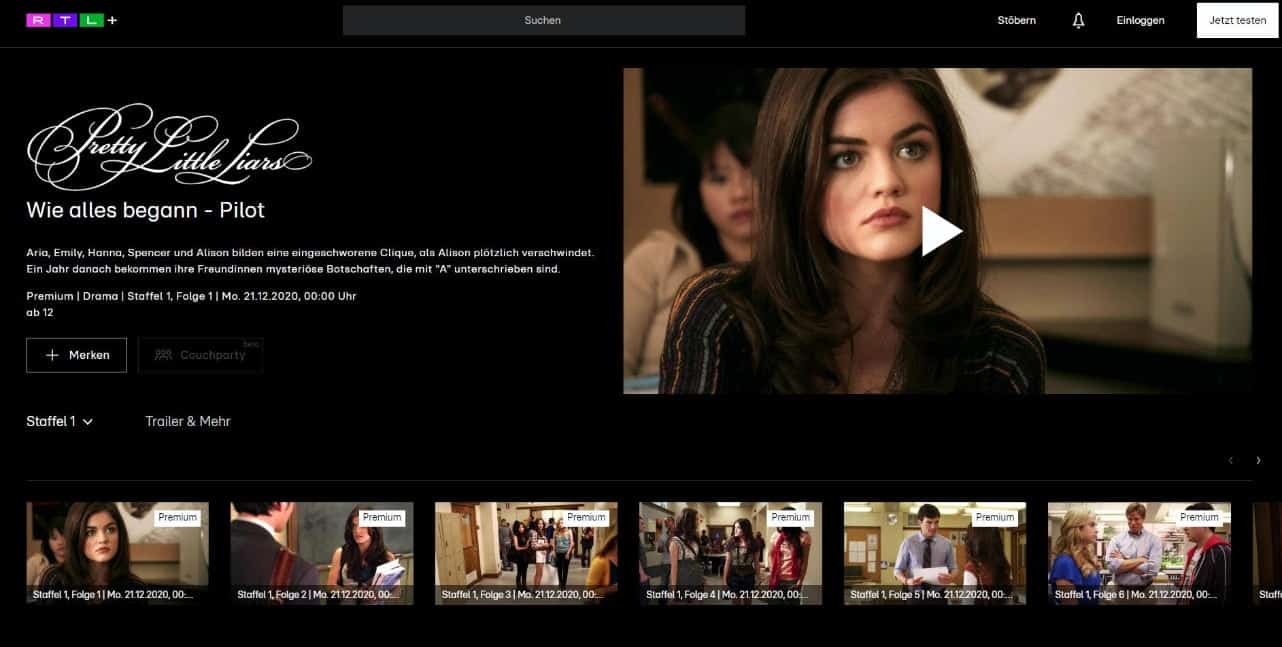This screenshot has width=1282, height=647.
Task: Go to previous episodes arrow
Action: pos(1230,460)
